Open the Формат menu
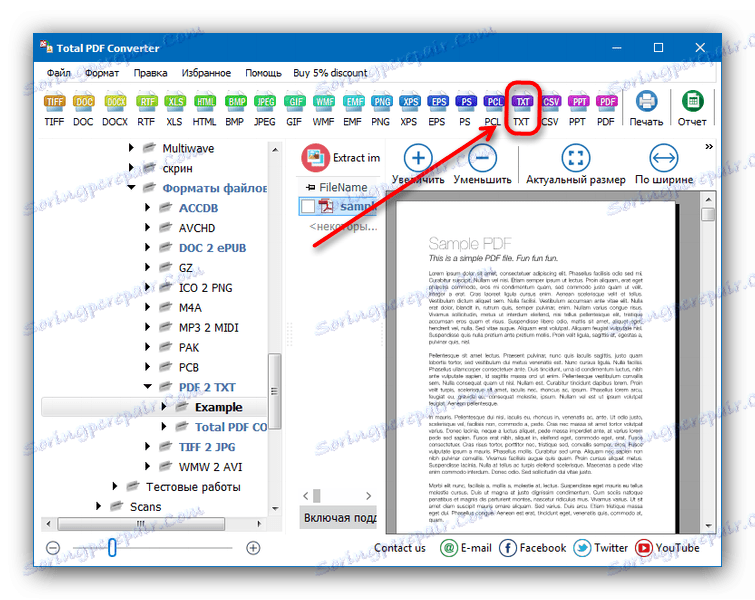This screenshot has width=755, height=600. (102, 73)
